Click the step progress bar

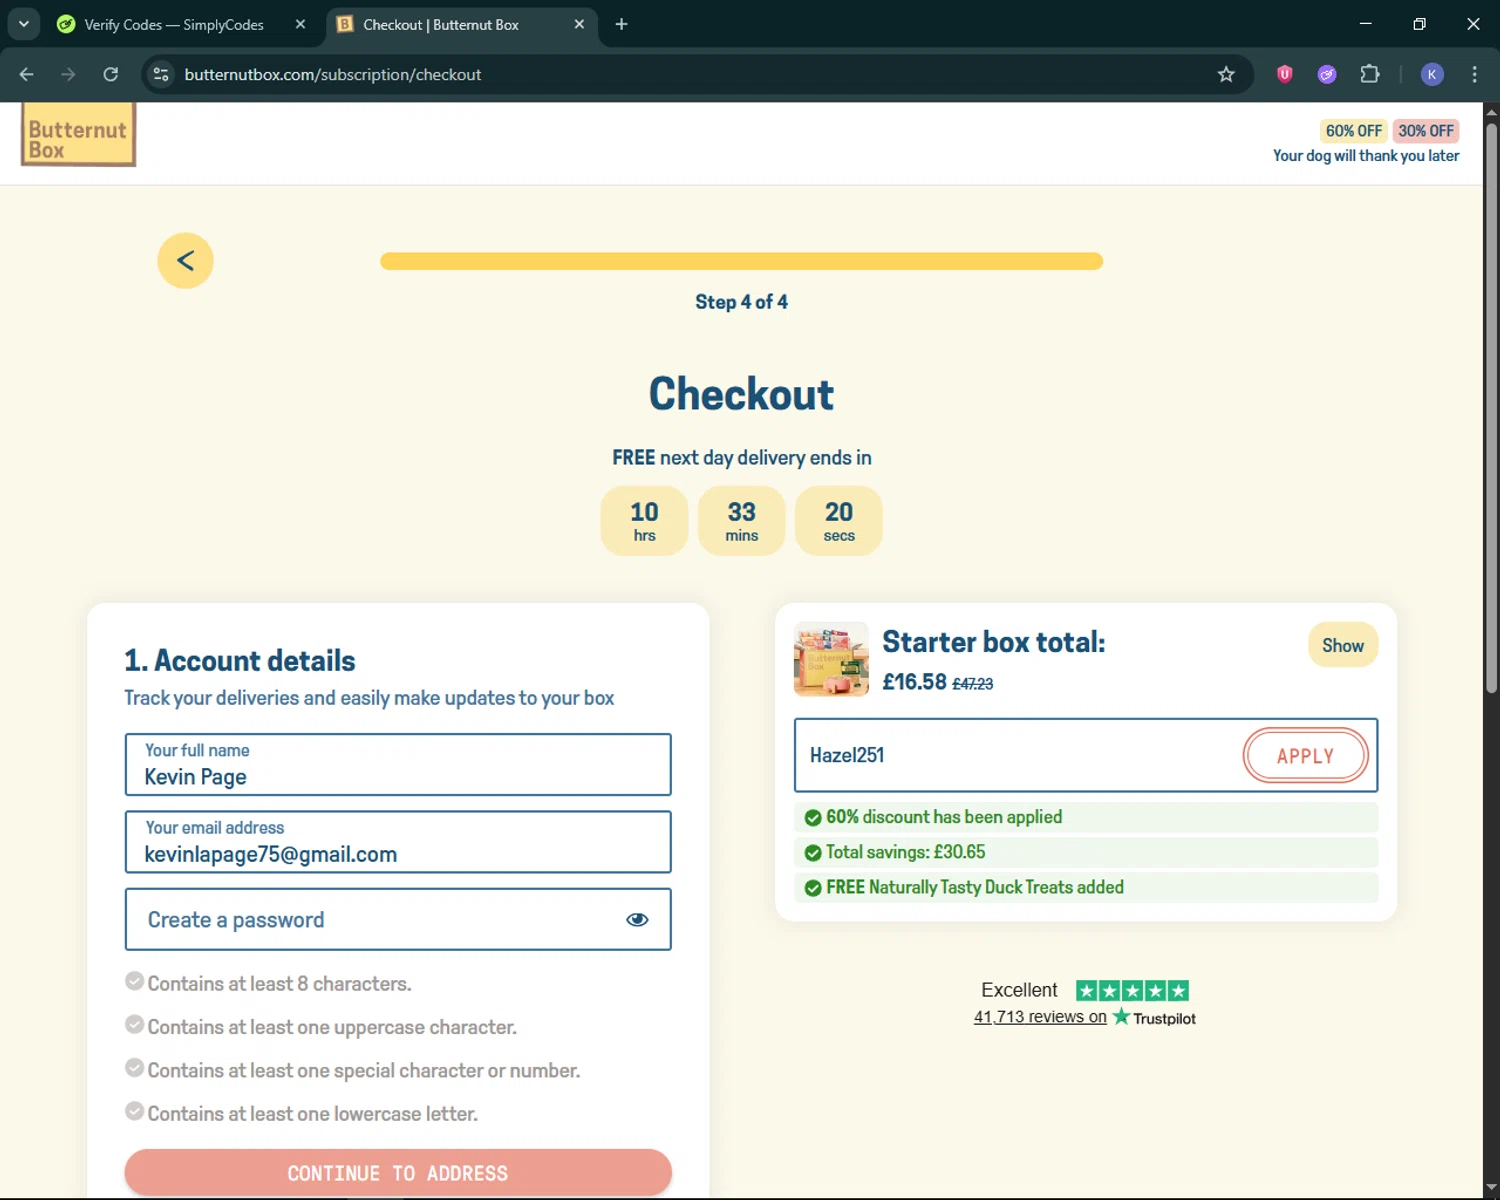(x=741, y=261)
